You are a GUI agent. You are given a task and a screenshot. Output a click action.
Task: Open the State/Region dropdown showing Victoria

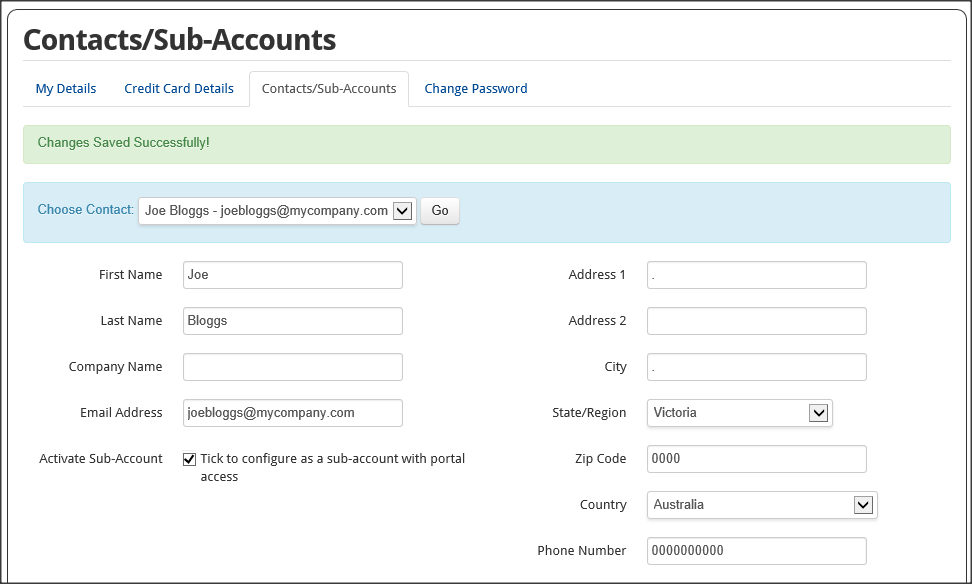pyautogui.click(x=740, y=413)
